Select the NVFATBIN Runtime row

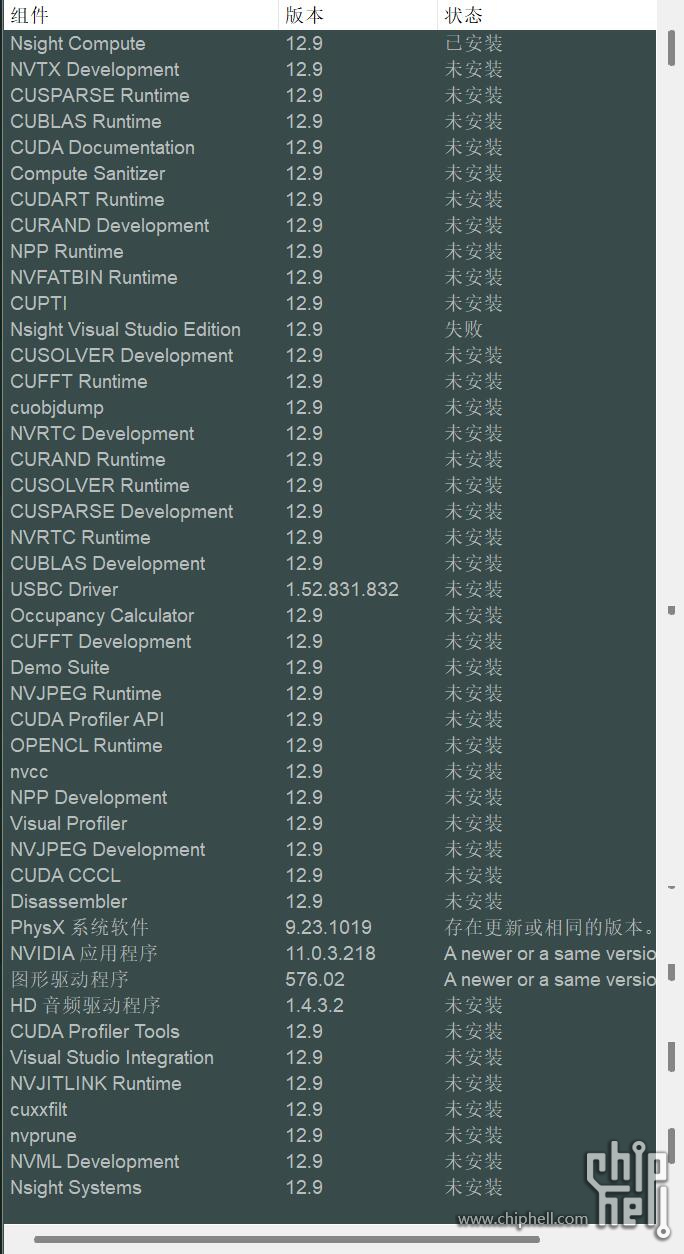(x=330, y=278)
